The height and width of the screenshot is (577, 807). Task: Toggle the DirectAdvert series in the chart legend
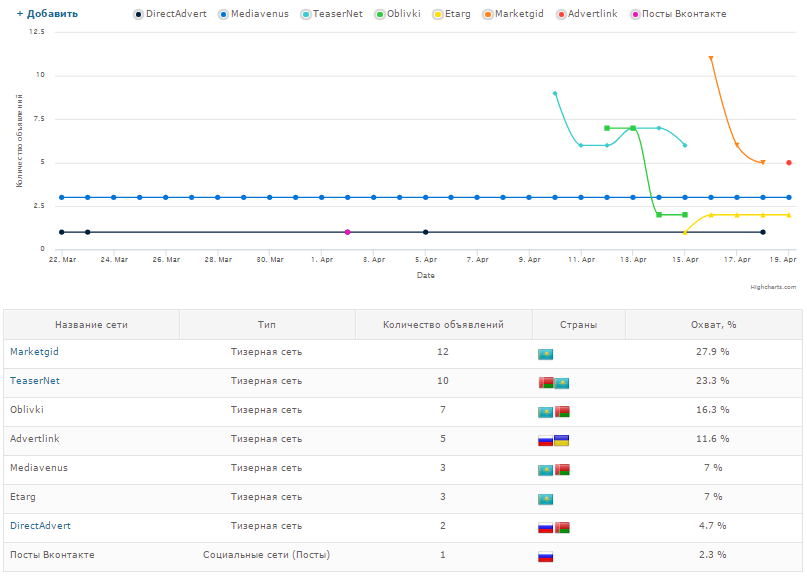click(170, 14)
